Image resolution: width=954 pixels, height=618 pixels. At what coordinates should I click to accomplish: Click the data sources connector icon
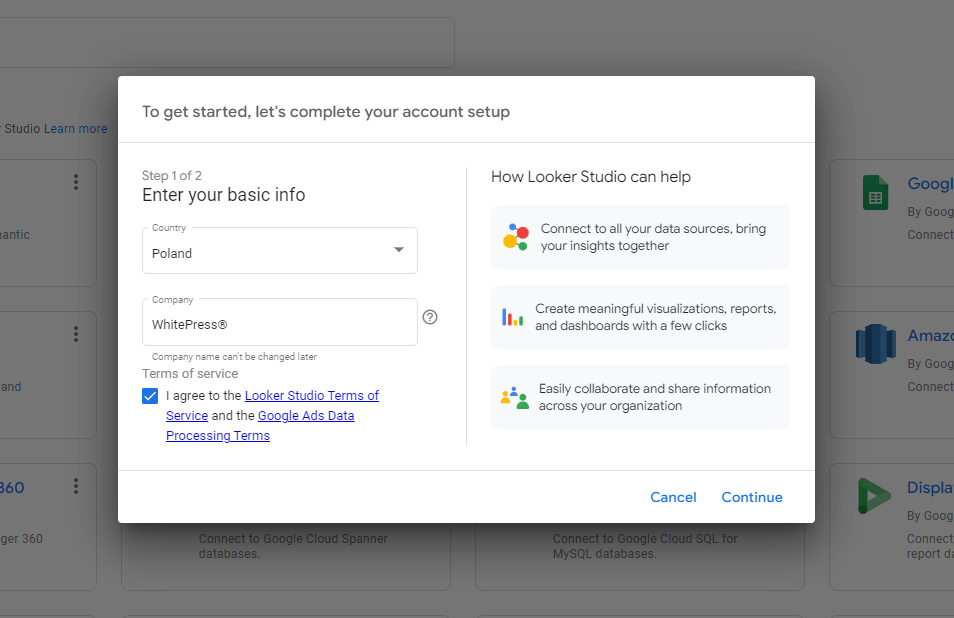pos(516,237)
